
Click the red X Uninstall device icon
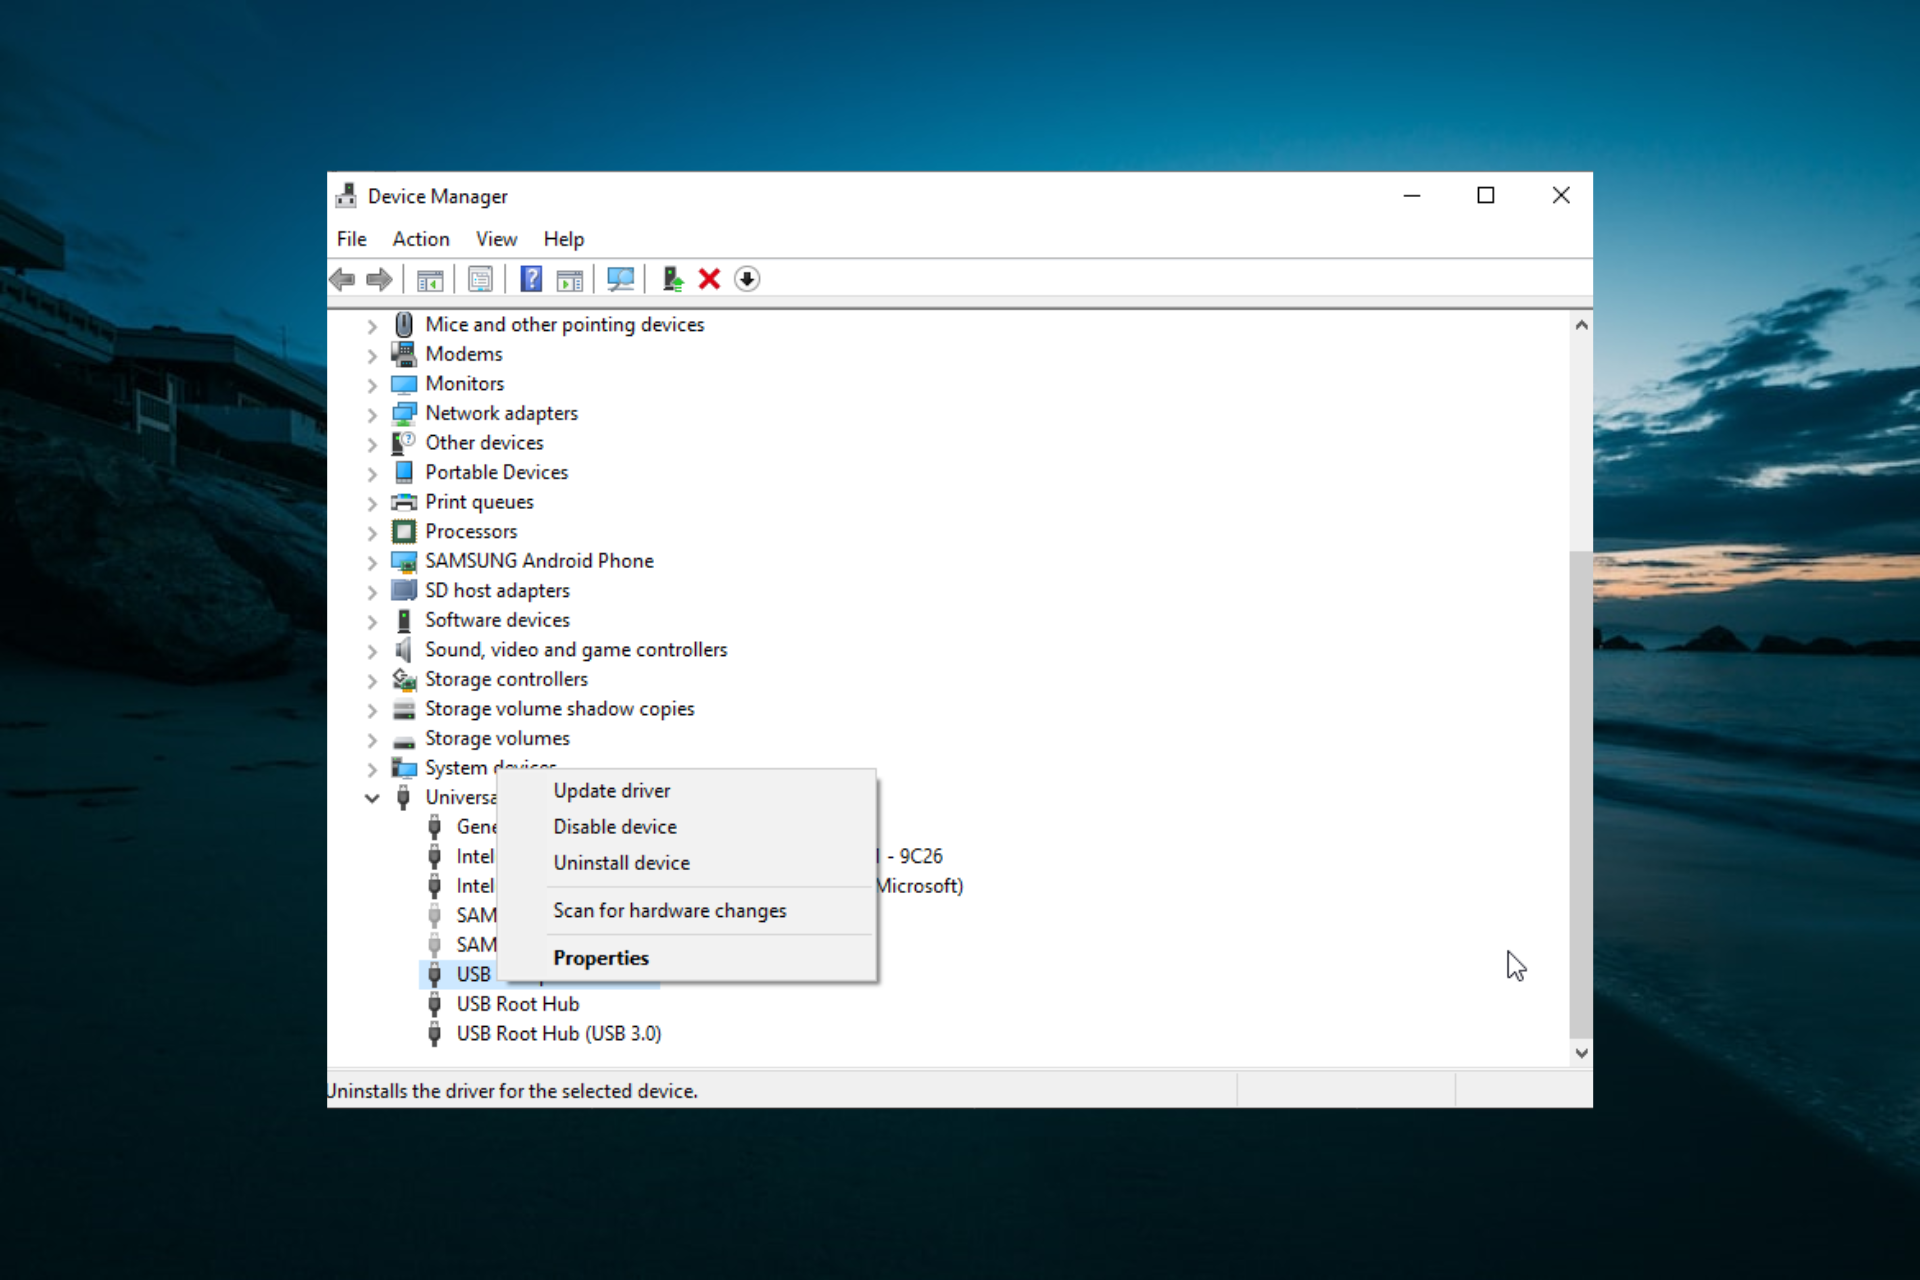(709, 279)
